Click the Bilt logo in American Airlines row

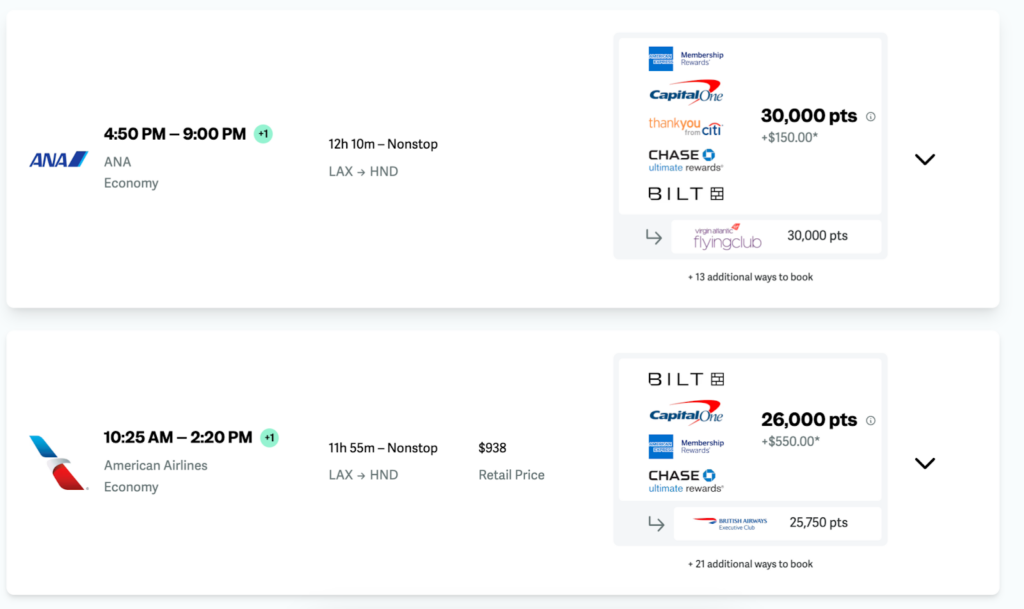click(686, 379)
